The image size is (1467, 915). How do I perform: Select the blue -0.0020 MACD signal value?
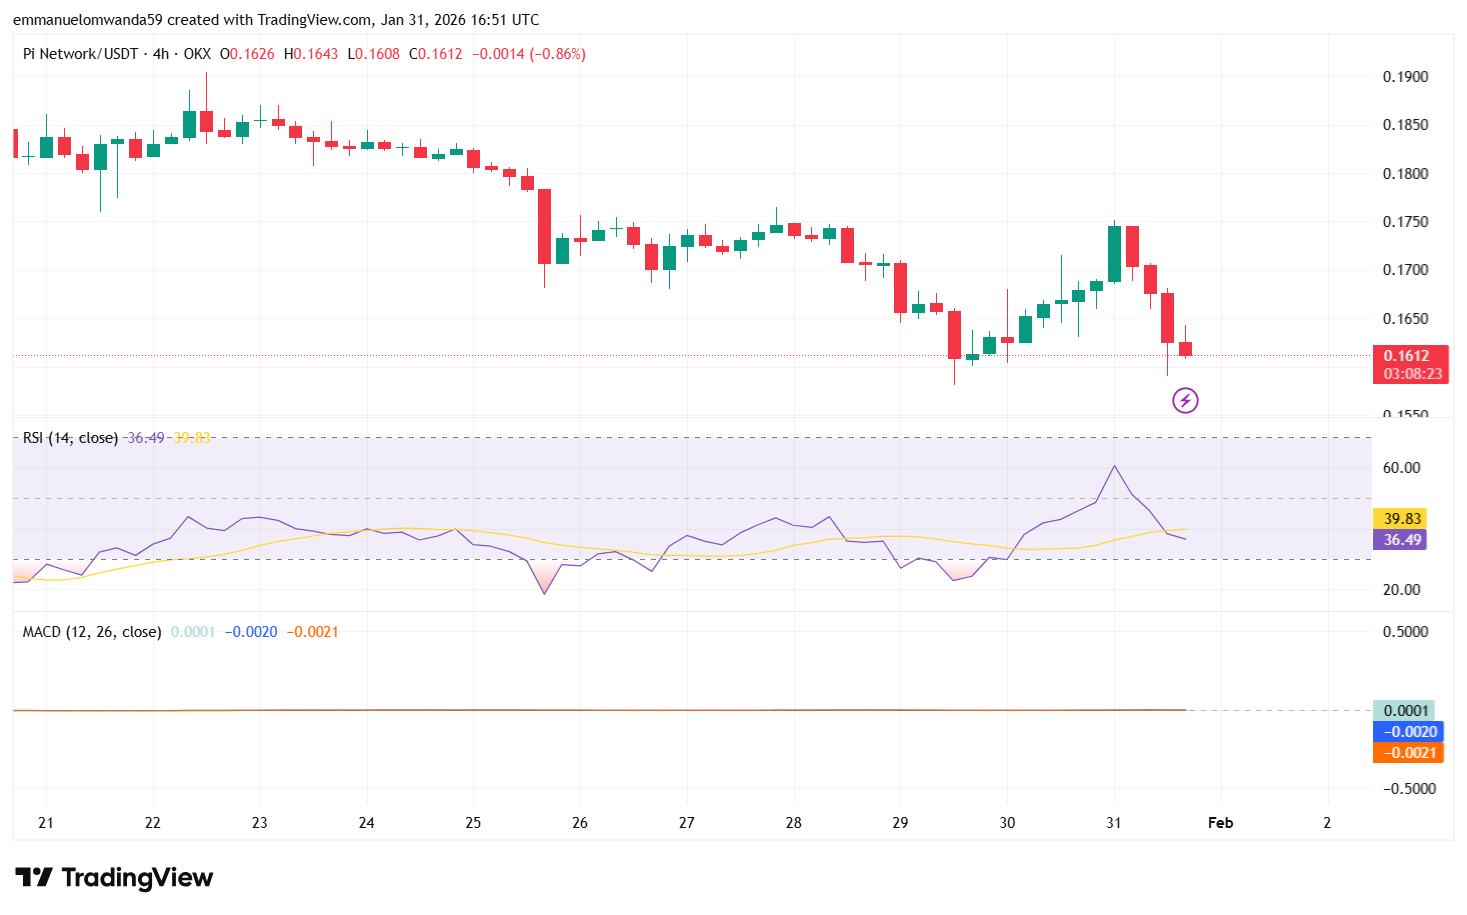[x=1406, y=732]
